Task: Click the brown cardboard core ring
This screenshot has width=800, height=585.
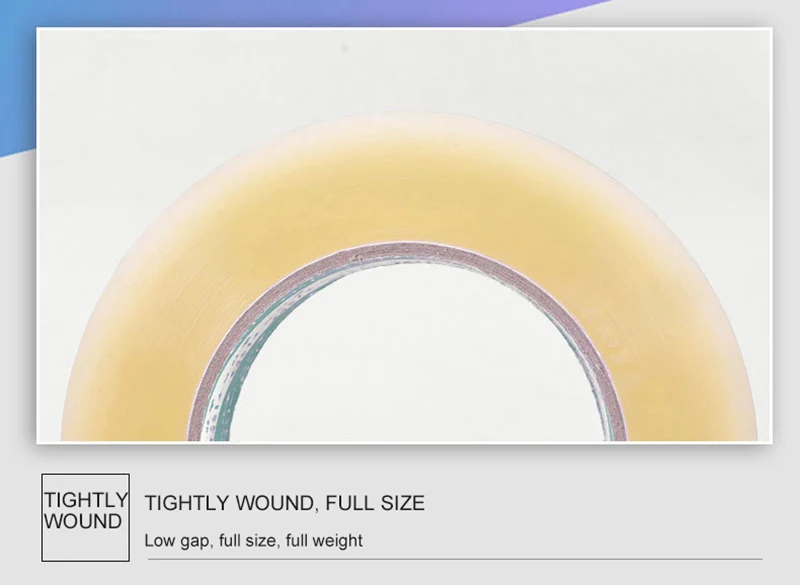Action: coord(408,250)
